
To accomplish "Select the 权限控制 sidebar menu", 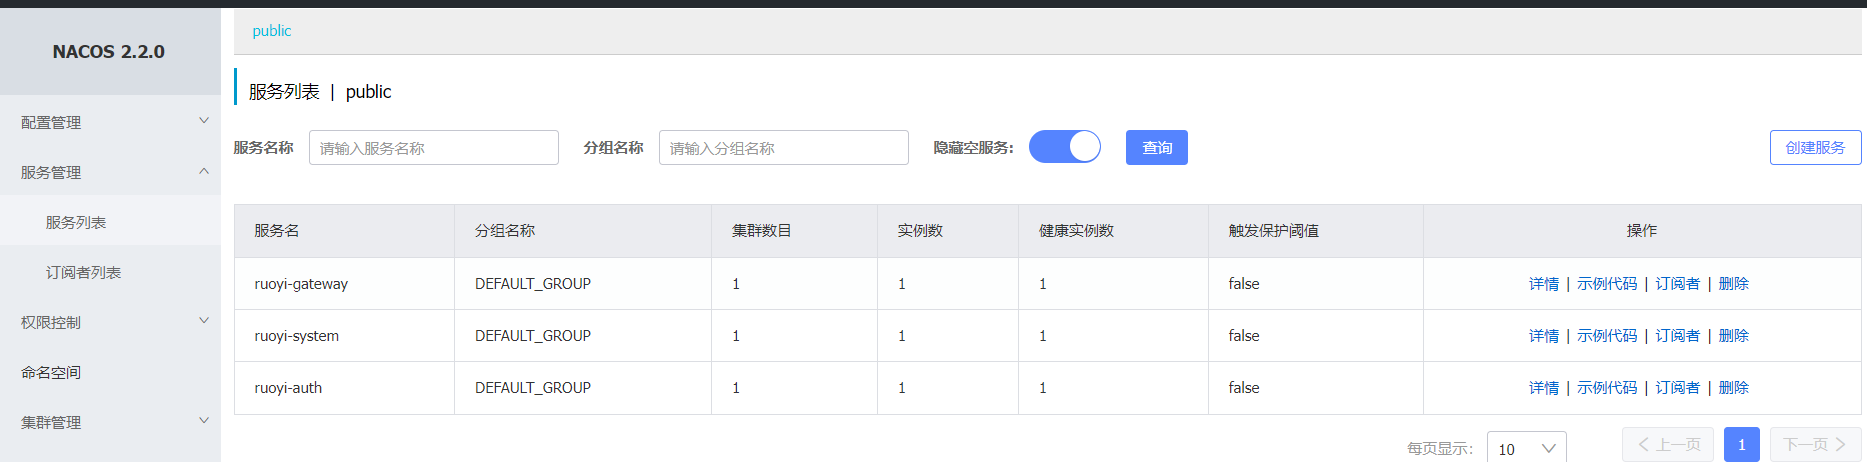I will click(x=51, y=322).
